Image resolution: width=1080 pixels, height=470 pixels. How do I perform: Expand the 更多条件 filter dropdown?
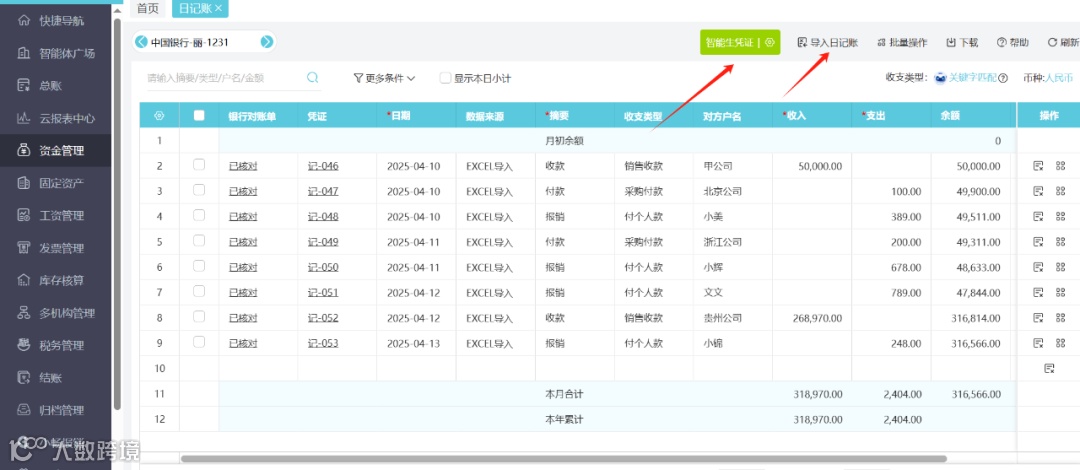(x=384, y=79)
